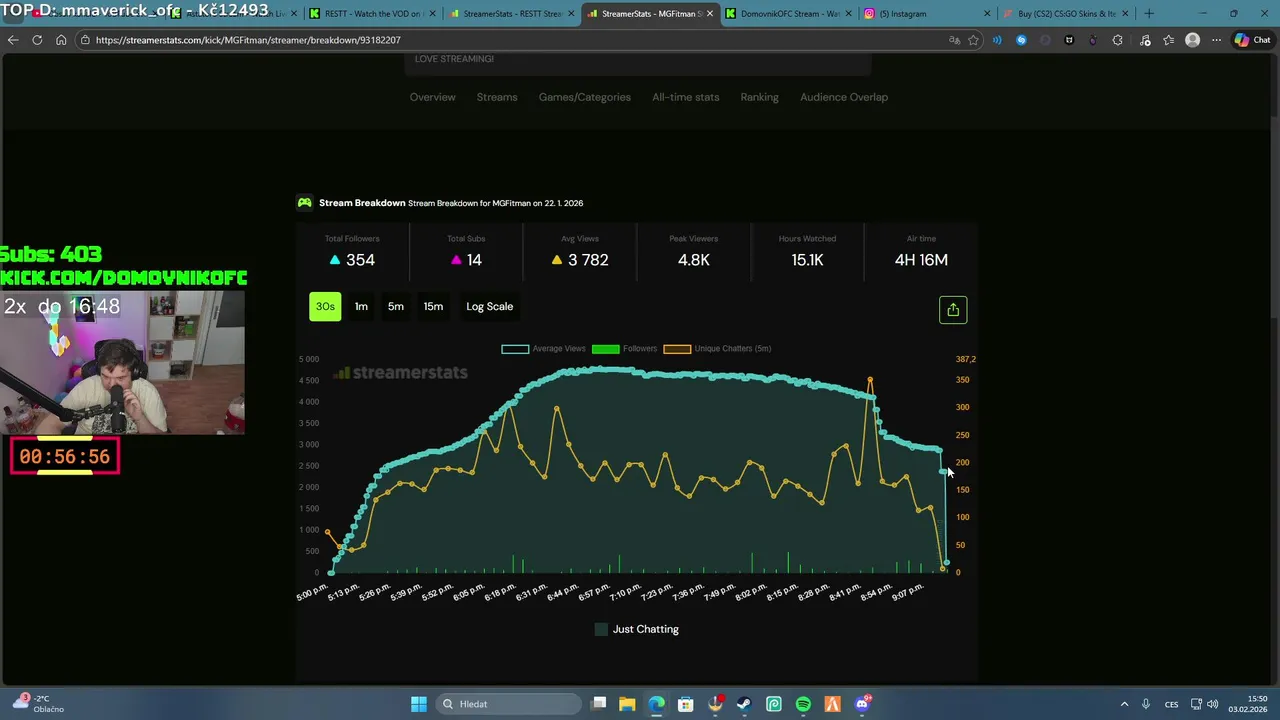The height and width of the screenshot is (720, 1280).
Task: Open the Ranking page tab
Action: pyautogui.click(x=759, y=97)
